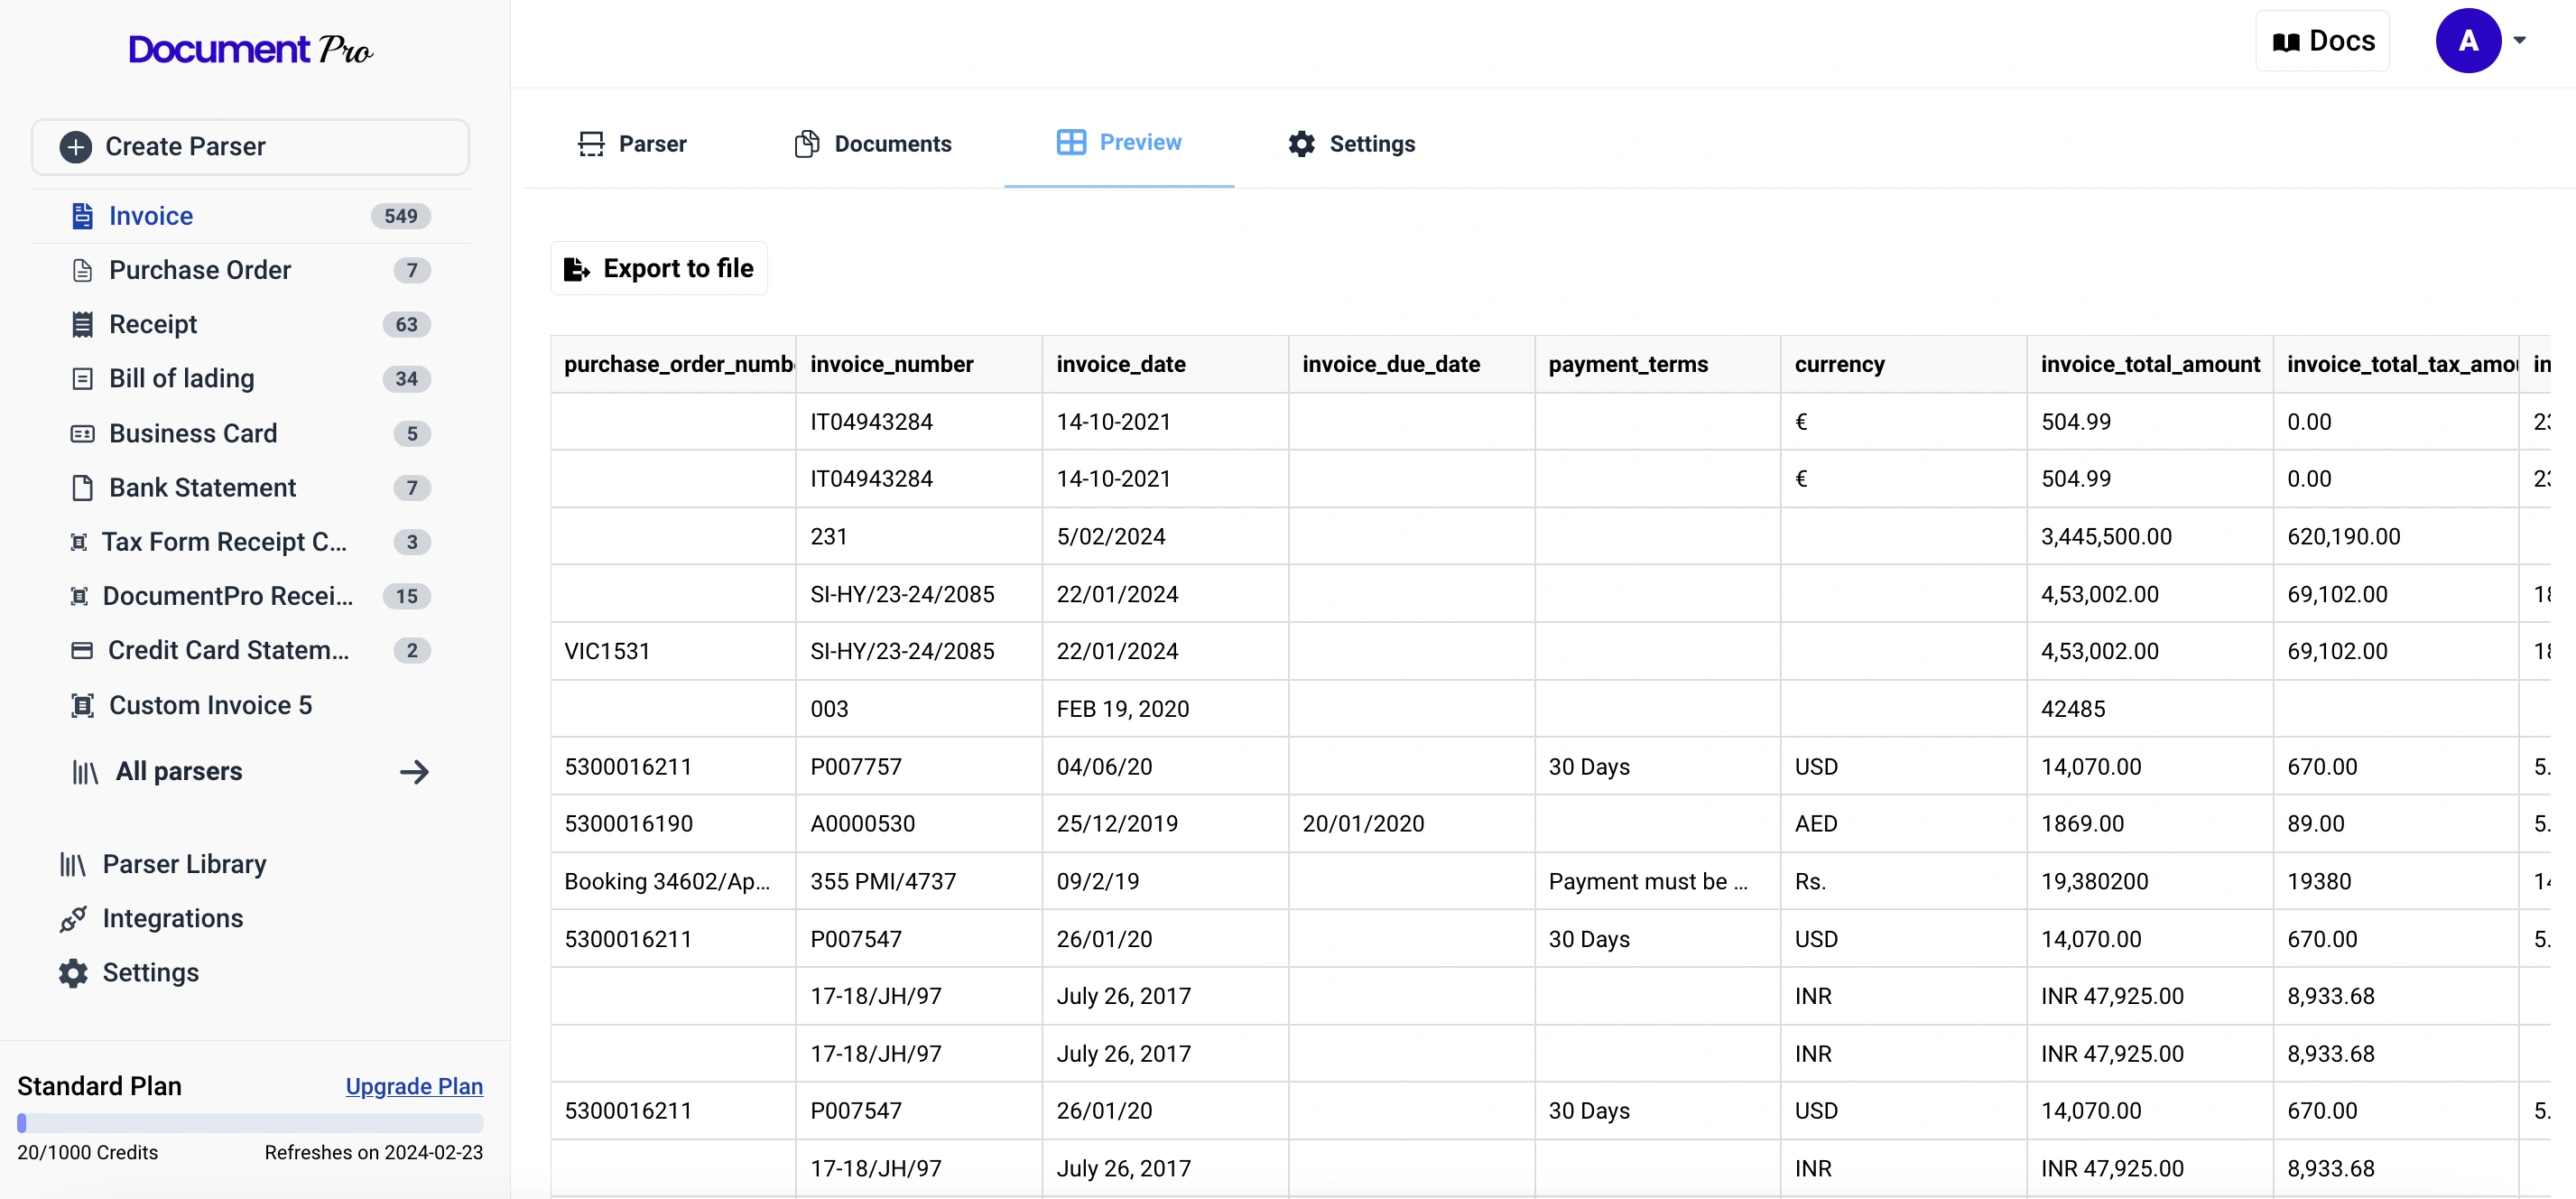Click the credits usage progress bar
The image size is (2576, 1199).
click(250, 1123)
